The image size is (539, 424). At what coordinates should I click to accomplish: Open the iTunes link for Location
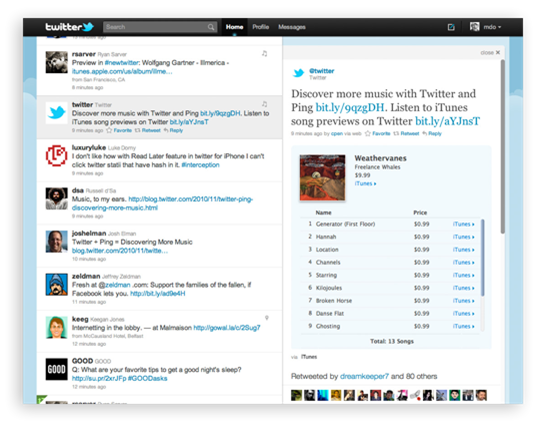[x=463, y=250]
